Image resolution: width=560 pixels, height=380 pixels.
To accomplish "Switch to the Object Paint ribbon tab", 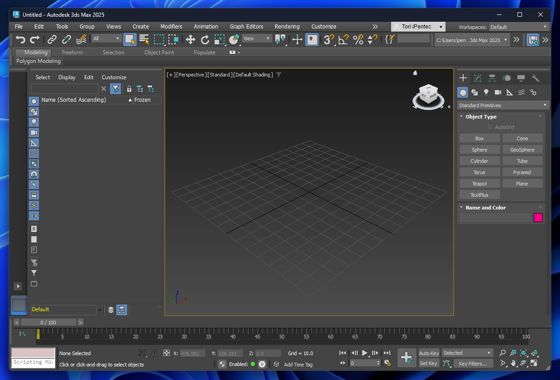I will coord(159,52).
